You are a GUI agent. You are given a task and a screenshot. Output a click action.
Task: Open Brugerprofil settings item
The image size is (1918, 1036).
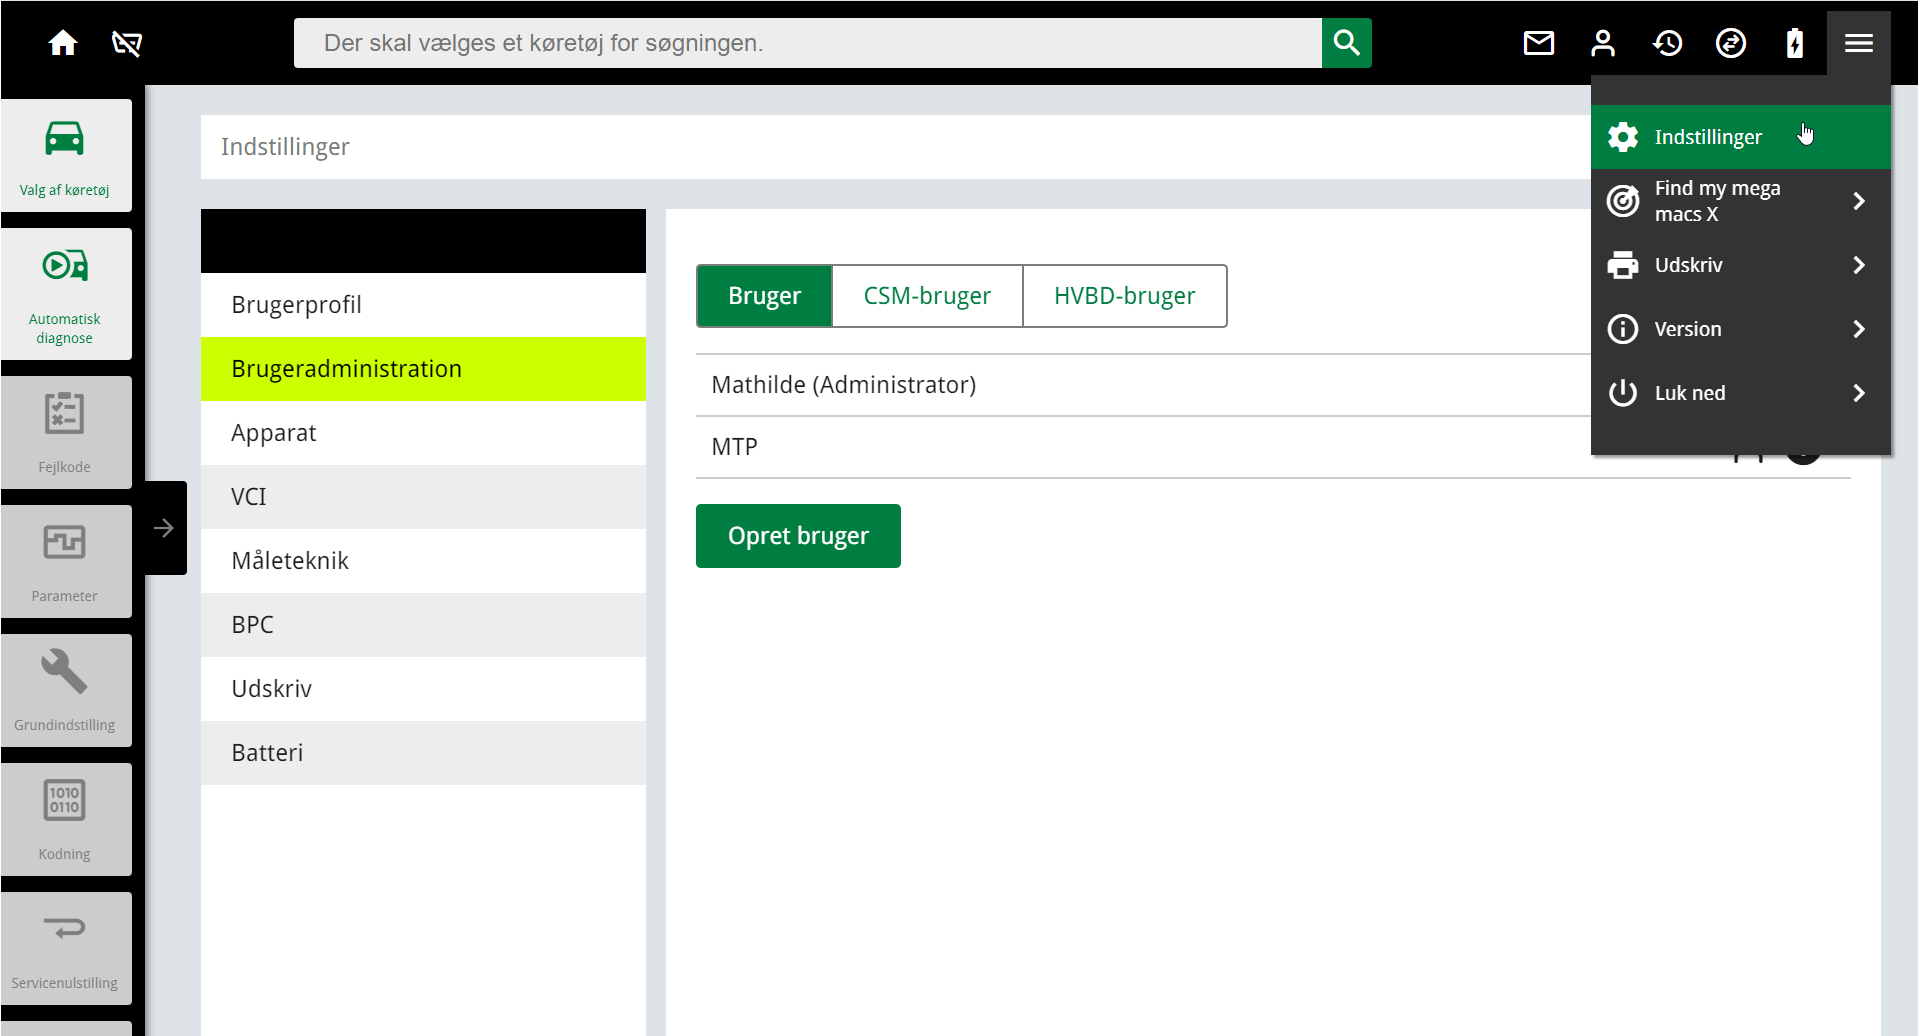coord(423,305)
